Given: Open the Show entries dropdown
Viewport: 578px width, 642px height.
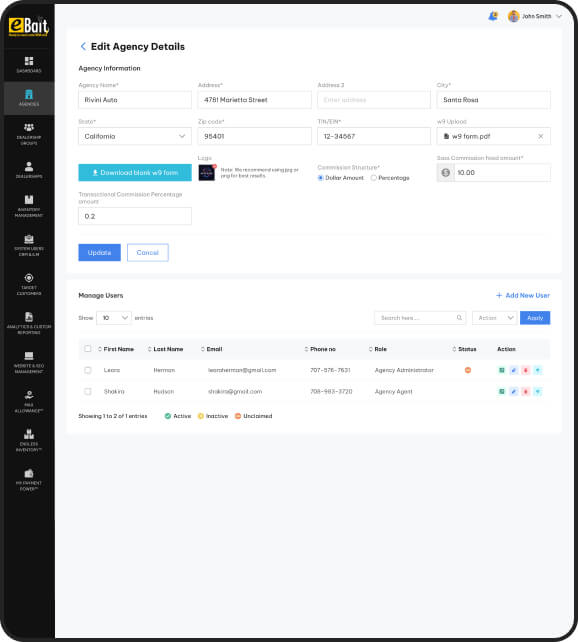Looking at the screenshot, I should (114, 318).
